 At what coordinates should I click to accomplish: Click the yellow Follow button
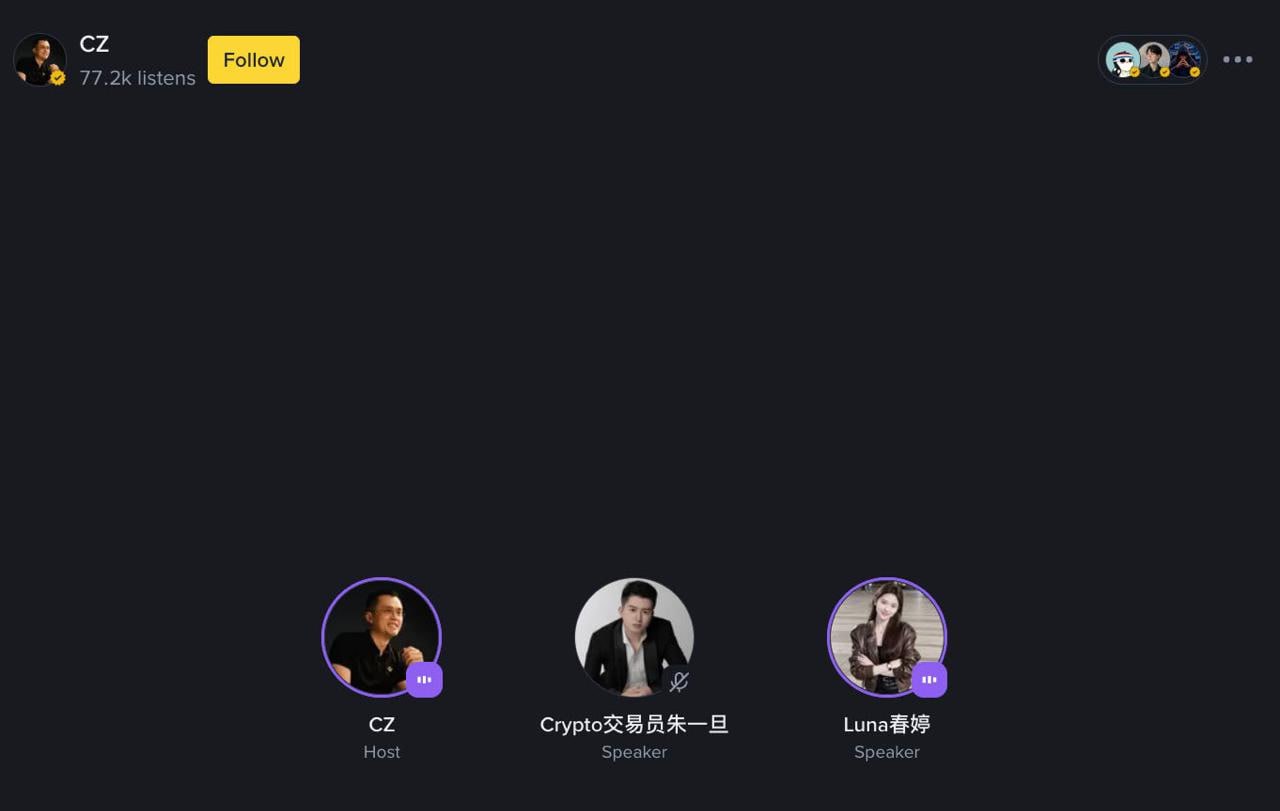coord(253,60)
